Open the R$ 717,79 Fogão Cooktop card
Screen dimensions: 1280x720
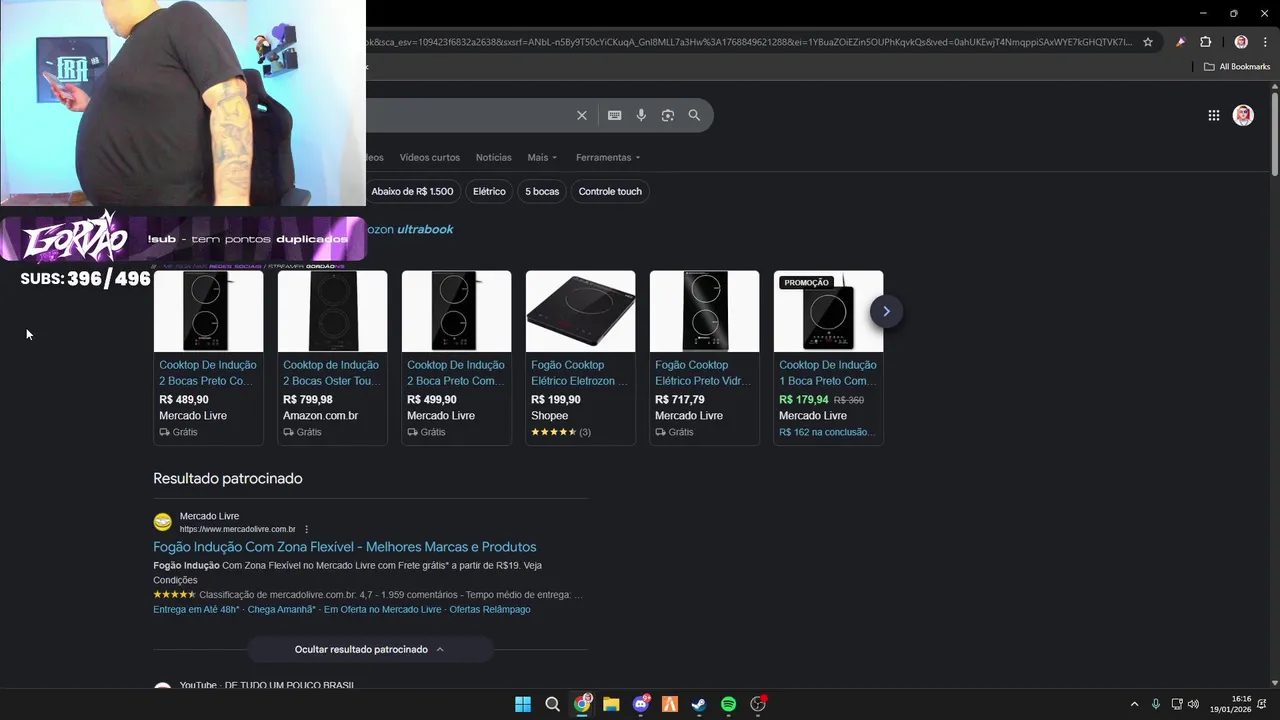pos(704,357)
